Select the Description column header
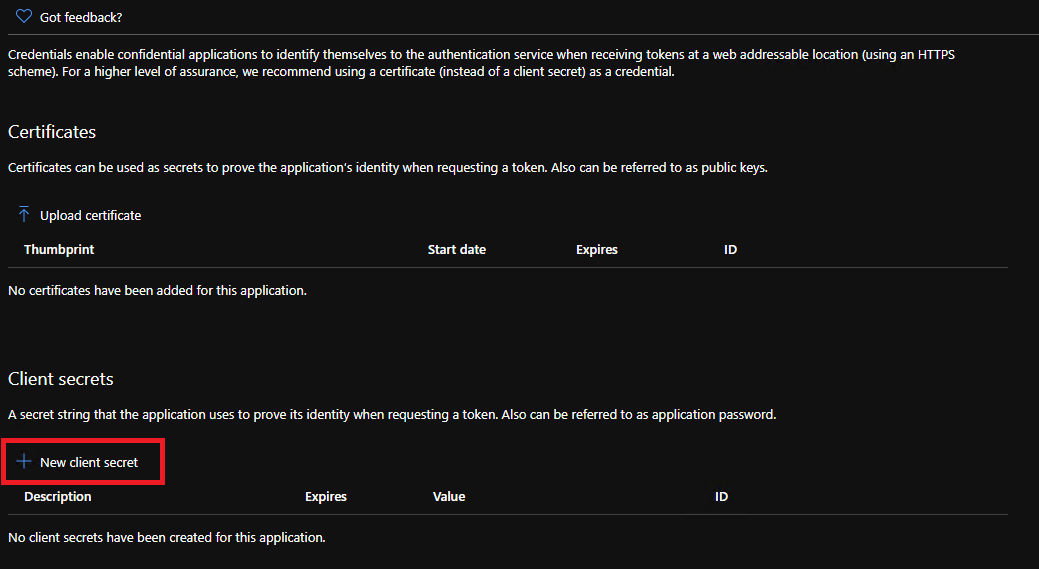The width and height of the screenshot is (1039, 569). click(58, 496)
